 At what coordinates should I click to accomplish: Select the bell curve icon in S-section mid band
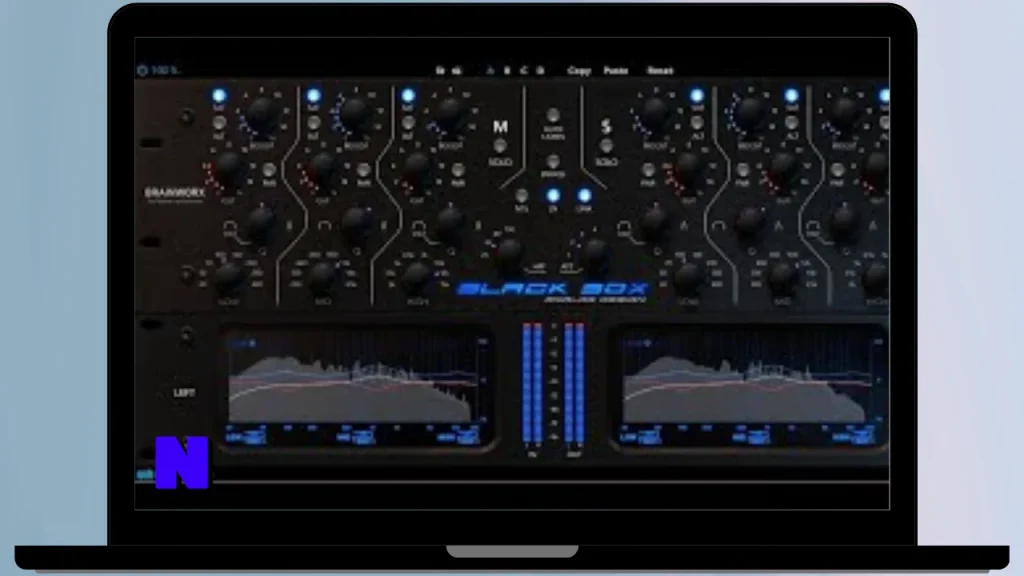click(719, 227)
